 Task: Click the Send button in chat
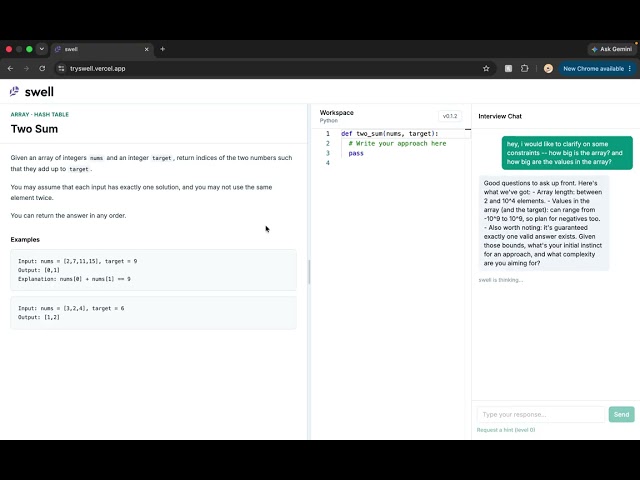coord(621,414)
